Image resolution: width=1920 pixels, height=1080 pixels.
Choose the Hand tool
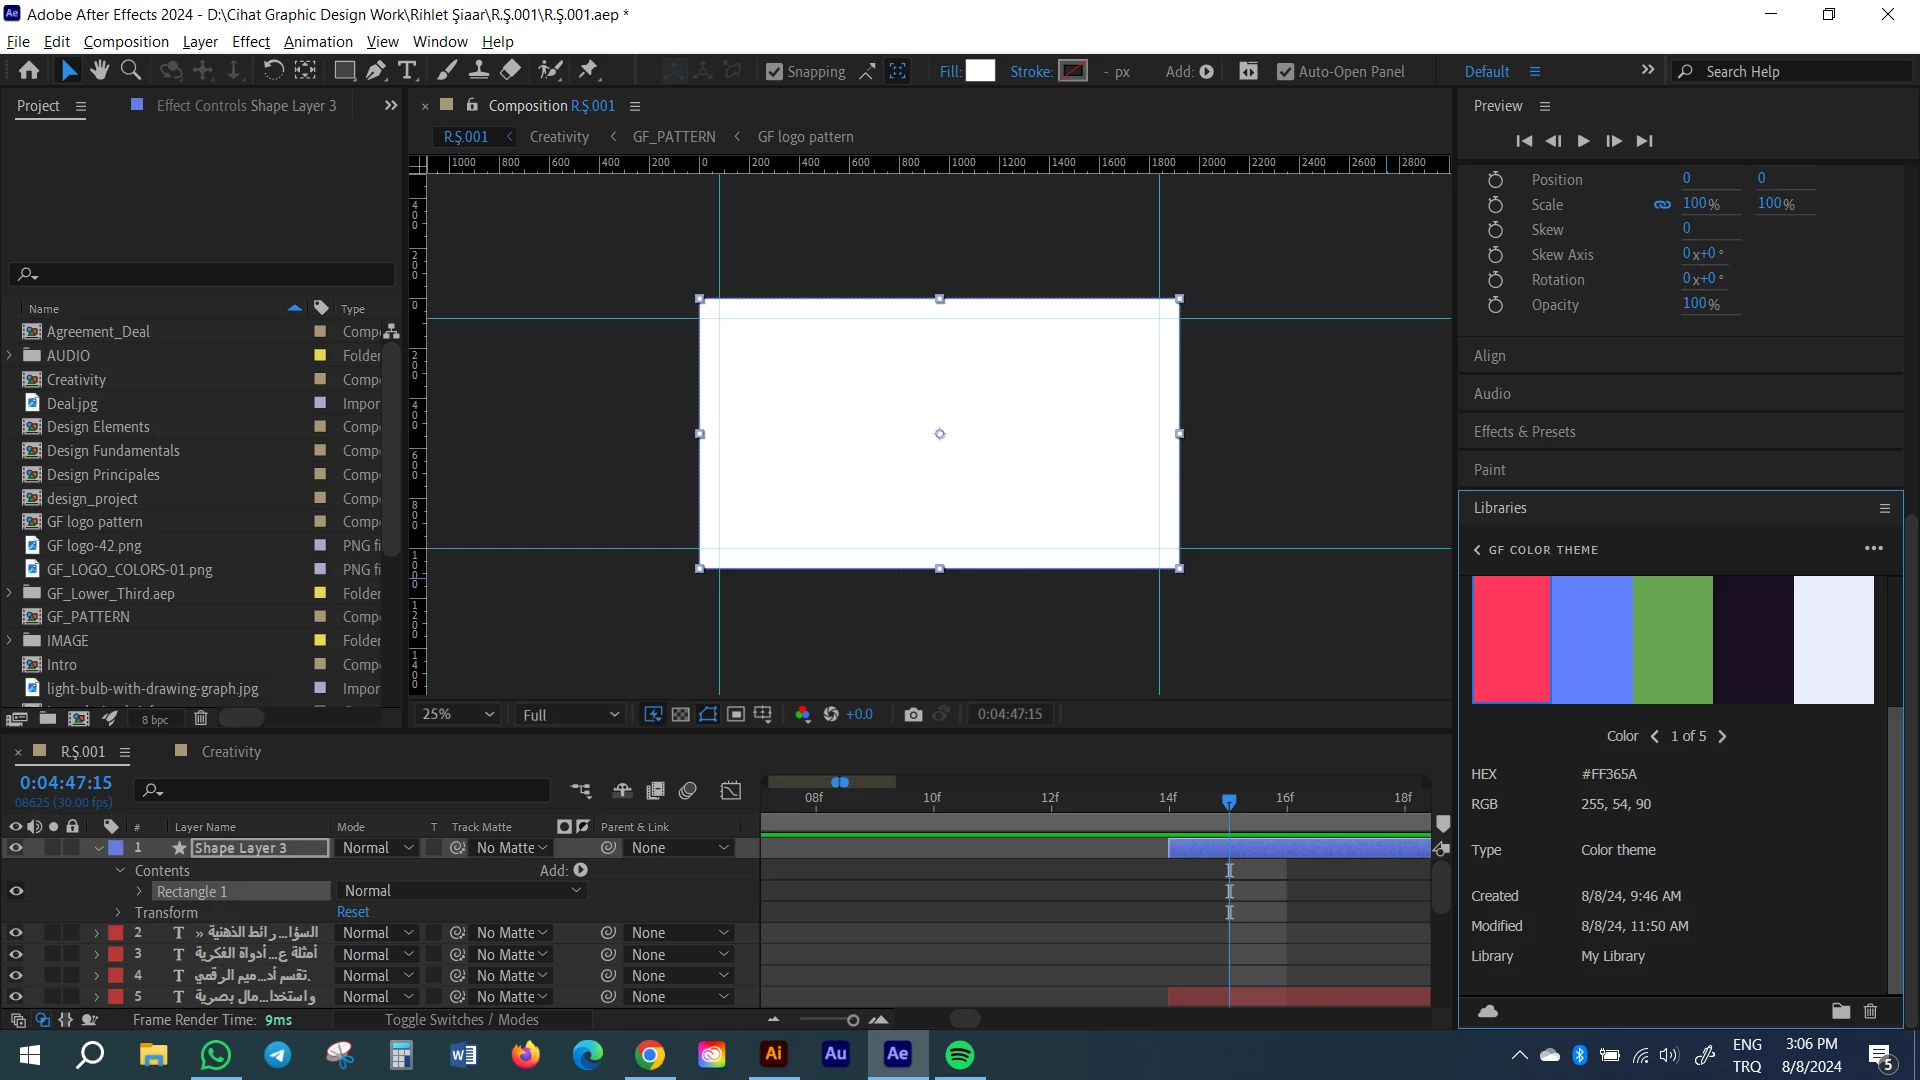coord(99,71)
